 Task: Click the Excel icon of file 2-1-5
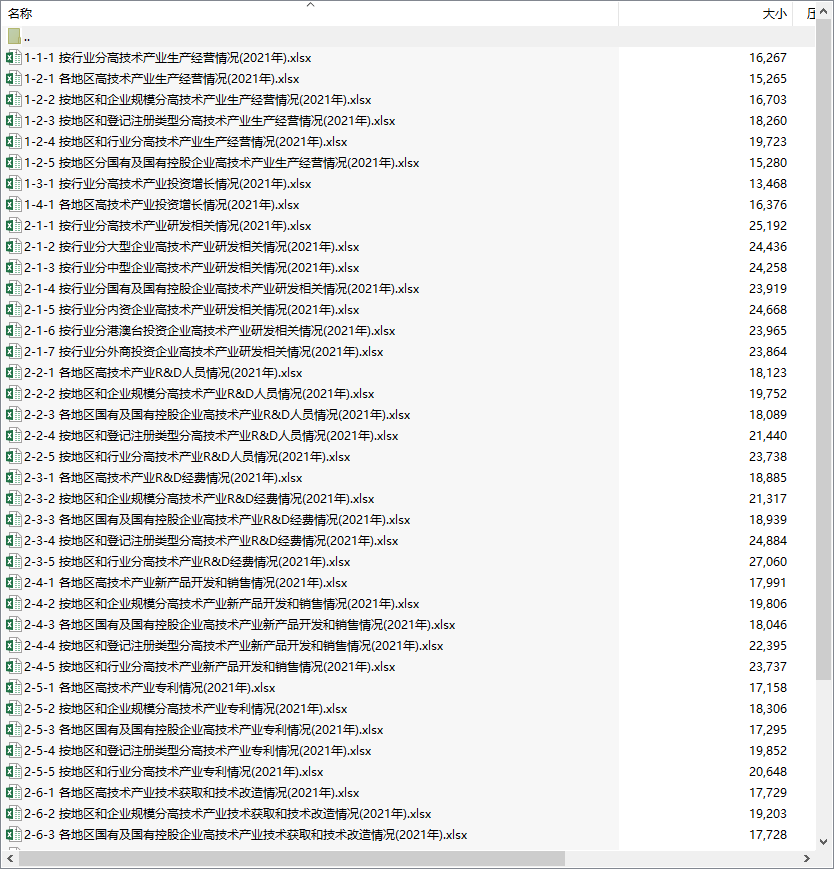pyautogui.click(x=13, y=310)
